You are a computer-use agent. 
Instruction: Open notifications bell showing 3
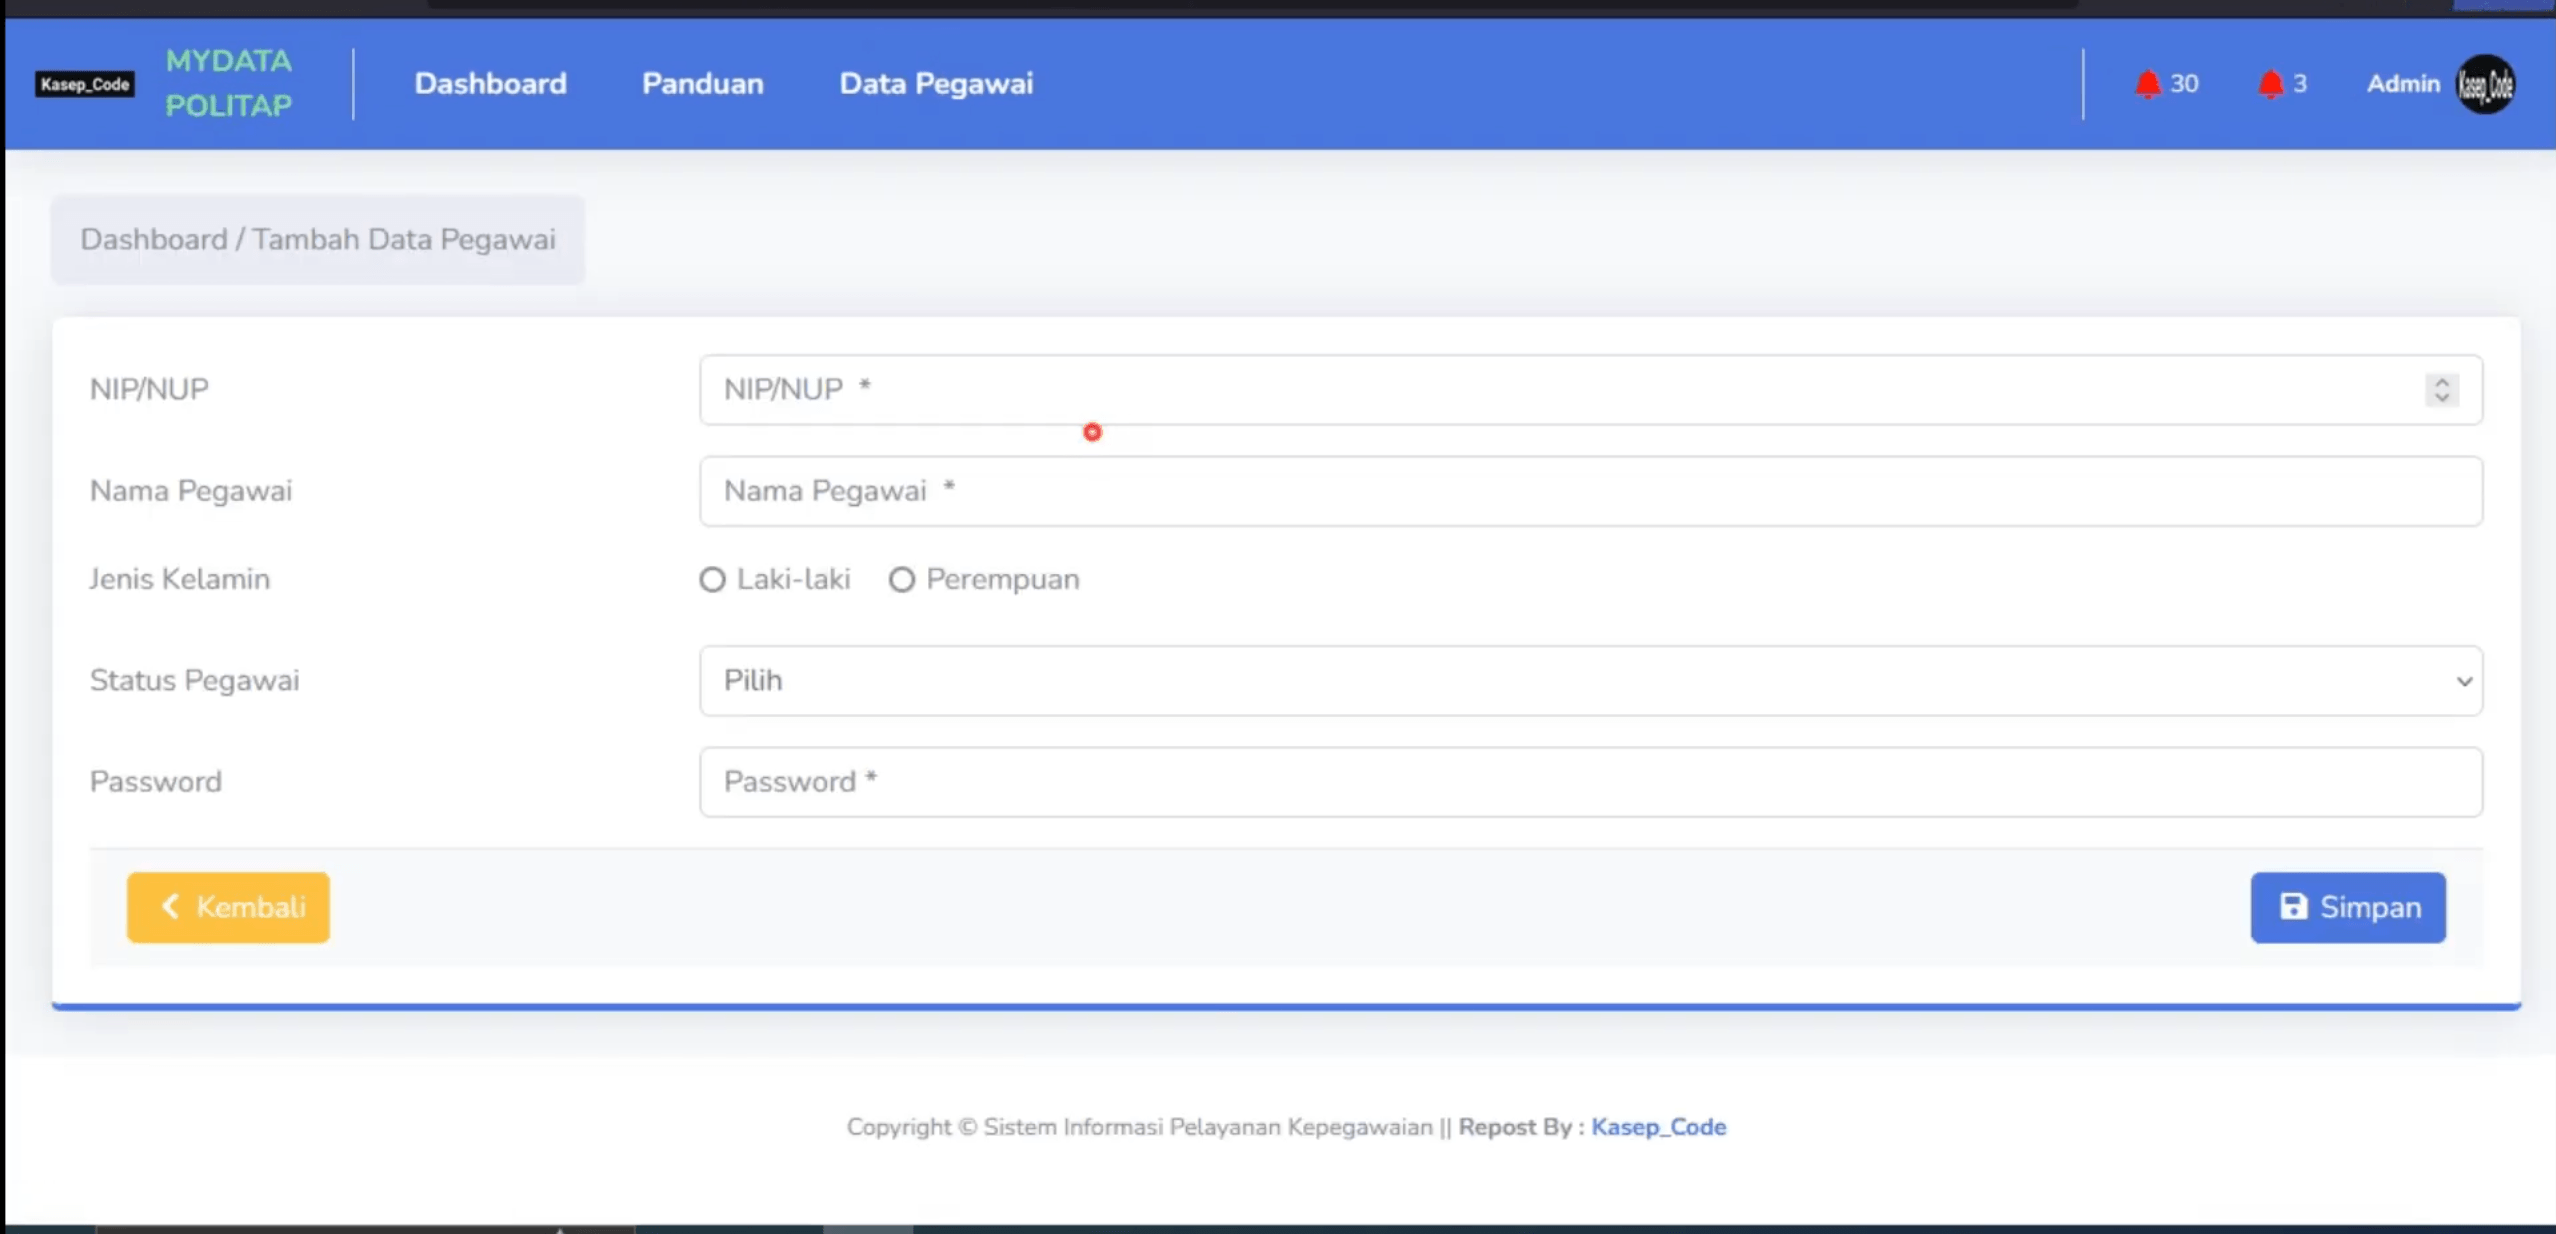coord(2283,84)
